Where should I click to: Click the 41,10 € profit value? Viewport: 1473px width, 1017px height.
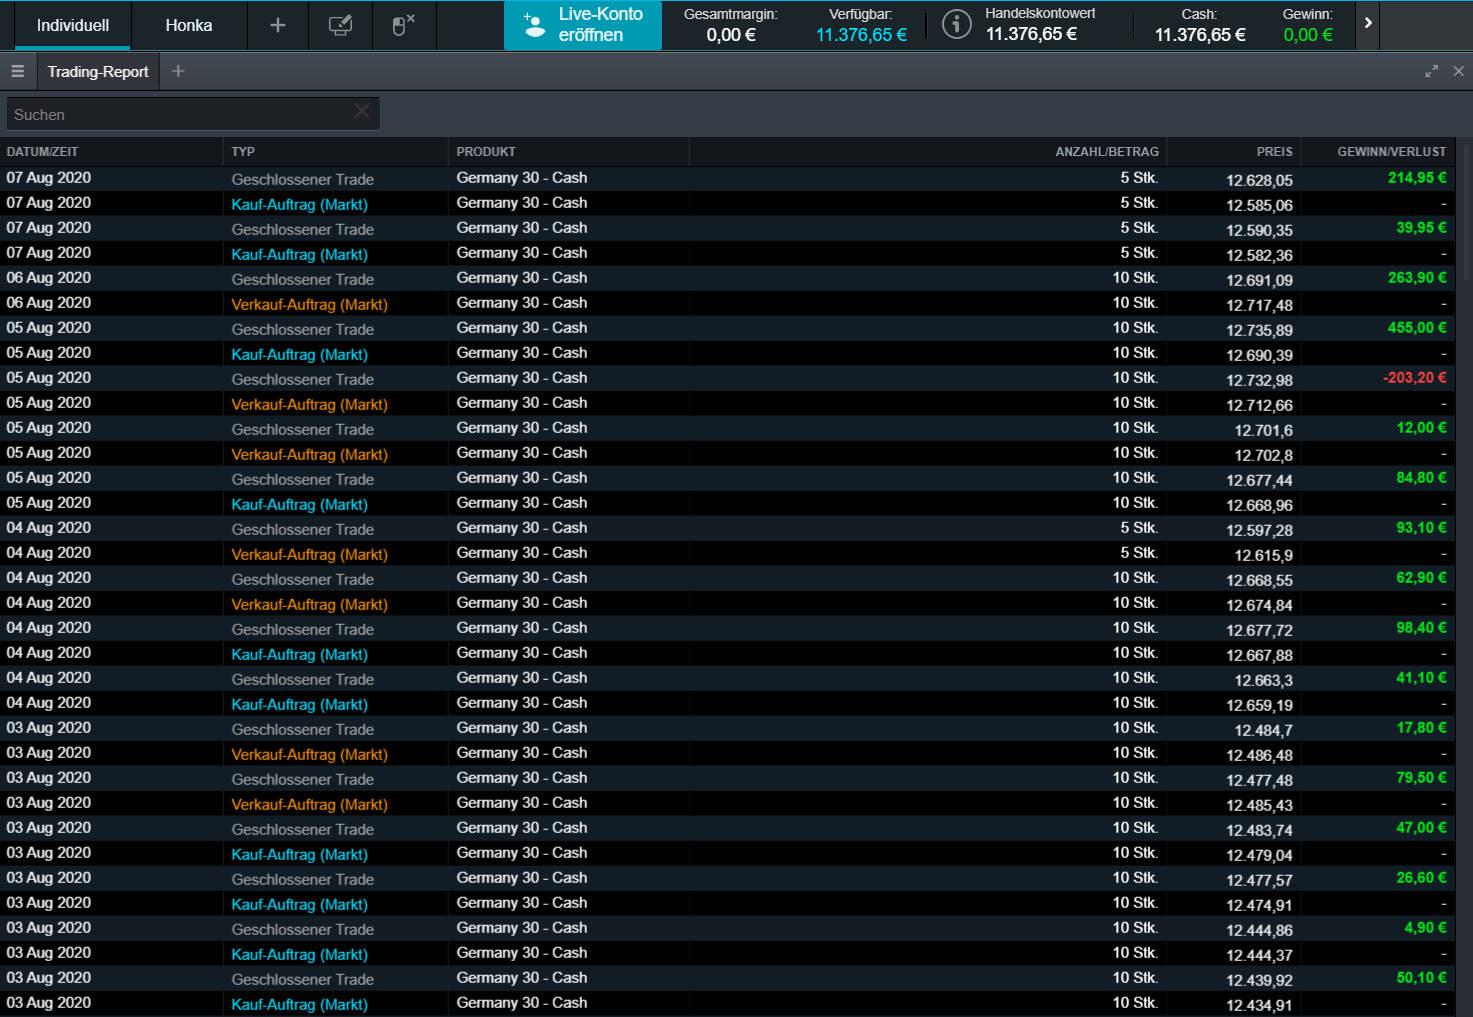pyautogui.click(x=1421, y=678)
